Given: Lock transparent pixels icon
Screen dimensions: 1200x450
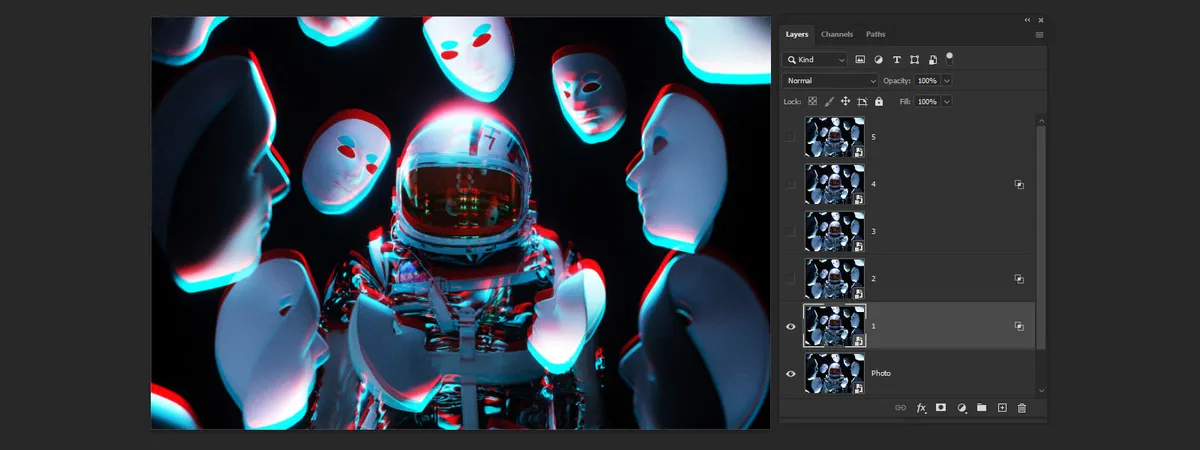Looking at the screenshot, I should pos(813,101).
